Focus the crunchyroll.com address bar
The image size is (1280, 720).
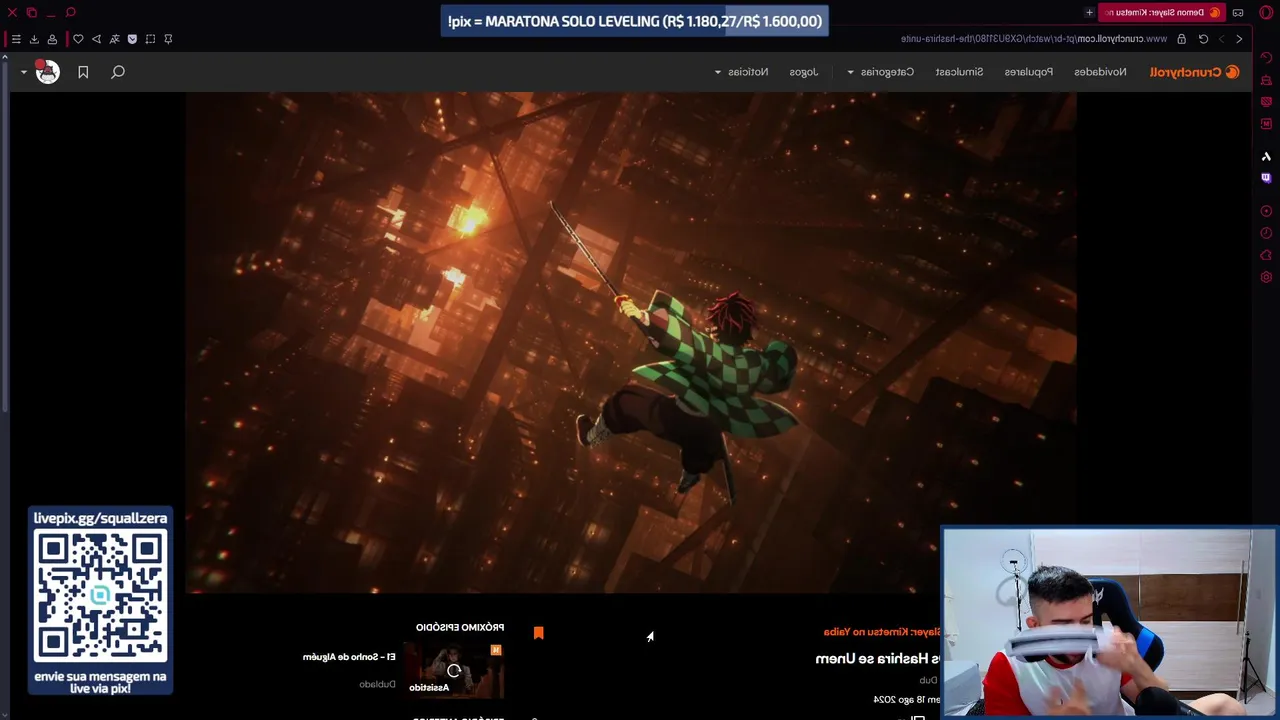coord(1034,39)
